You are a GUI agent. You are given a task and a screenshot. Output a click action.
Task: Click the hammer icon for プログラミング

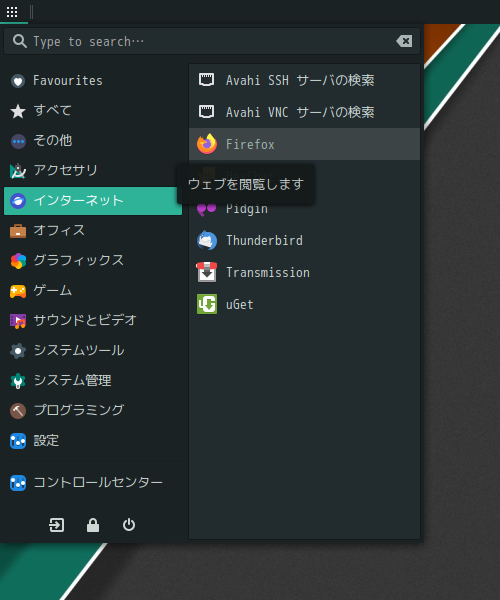coord(18,411)
